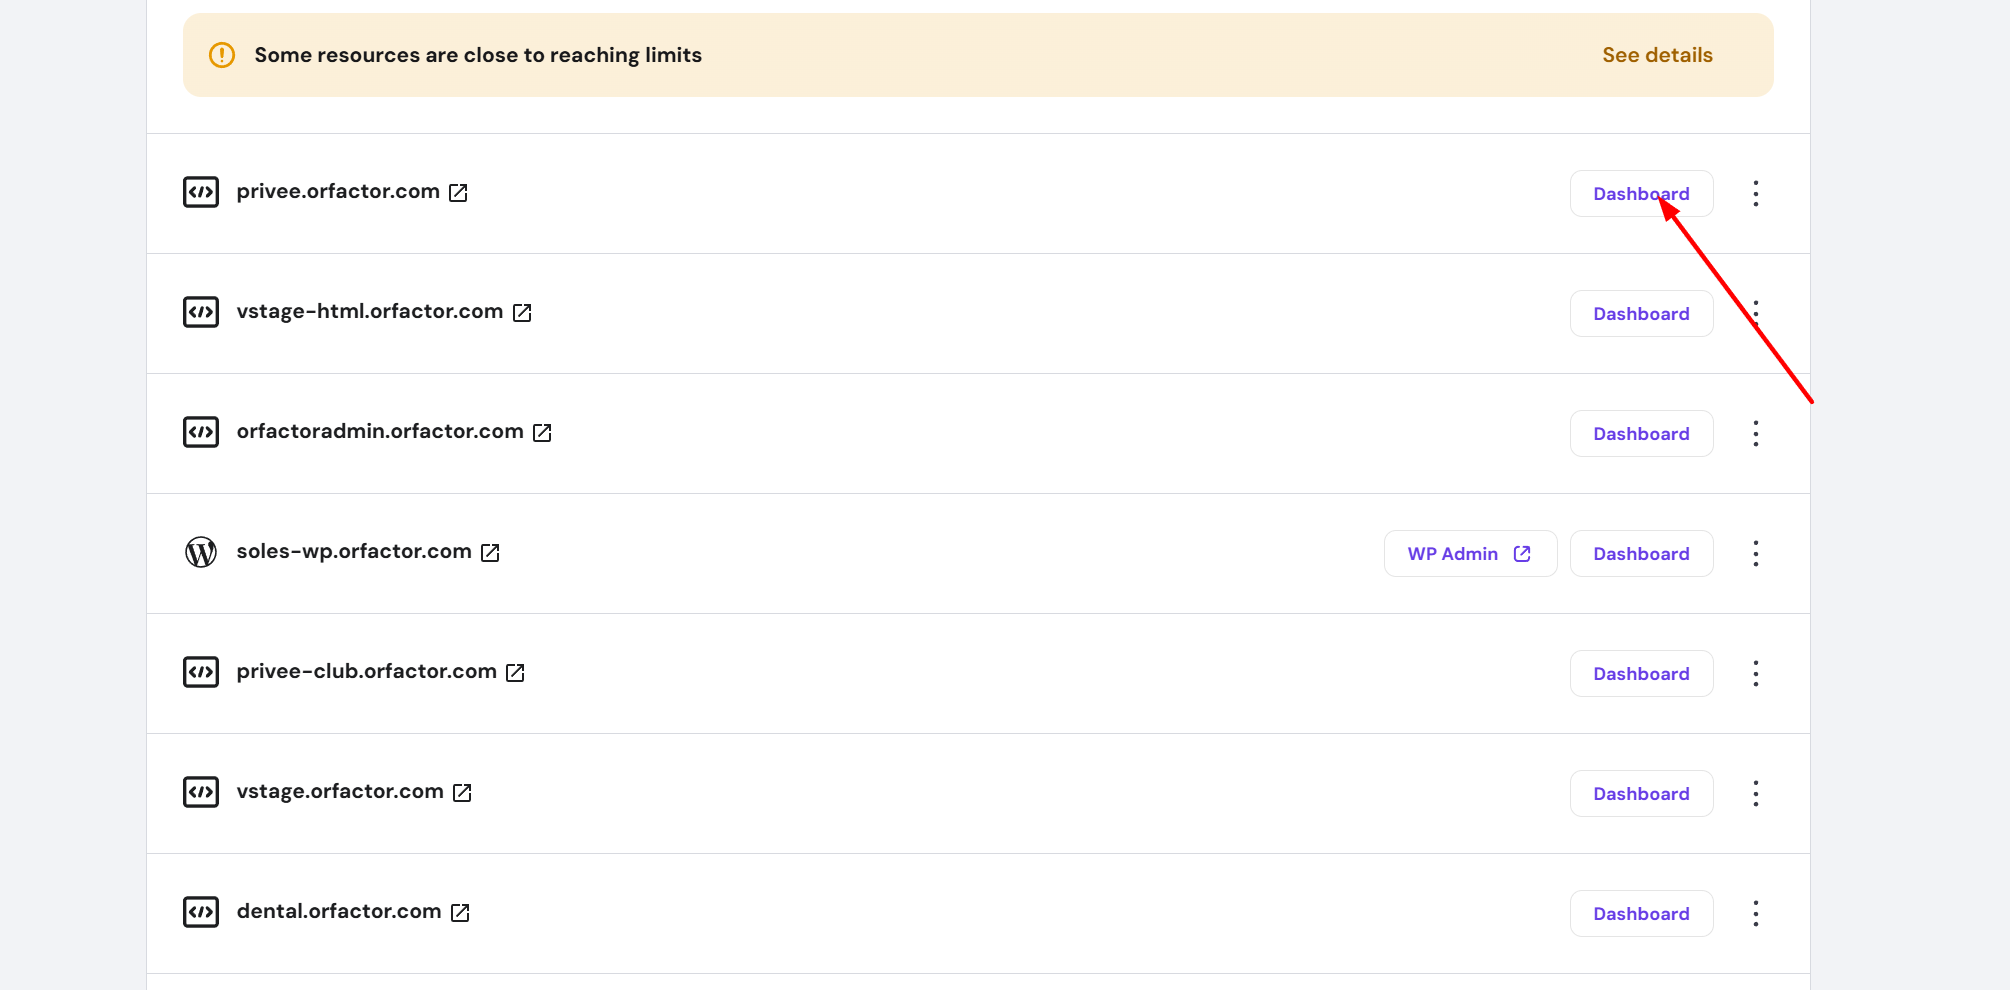Click WP Admin for soles-wp.orfactor.com
Viewport: 2010px width, 990px height.
pos(1469,553)
